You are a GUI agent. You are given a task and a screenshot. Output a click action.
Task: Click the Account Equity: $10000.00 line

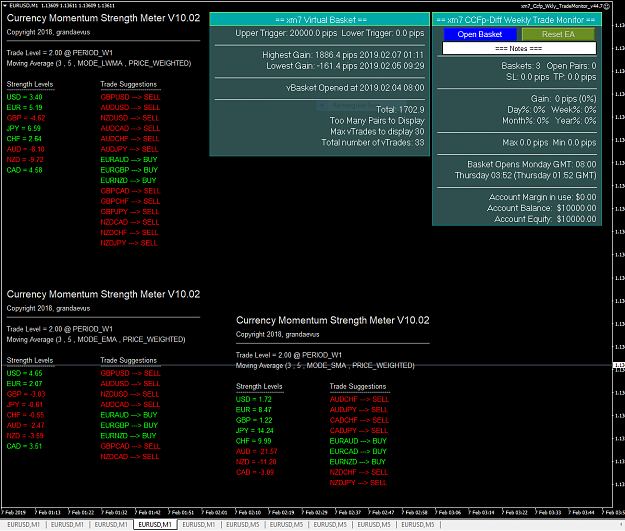[x=545, y=219]
